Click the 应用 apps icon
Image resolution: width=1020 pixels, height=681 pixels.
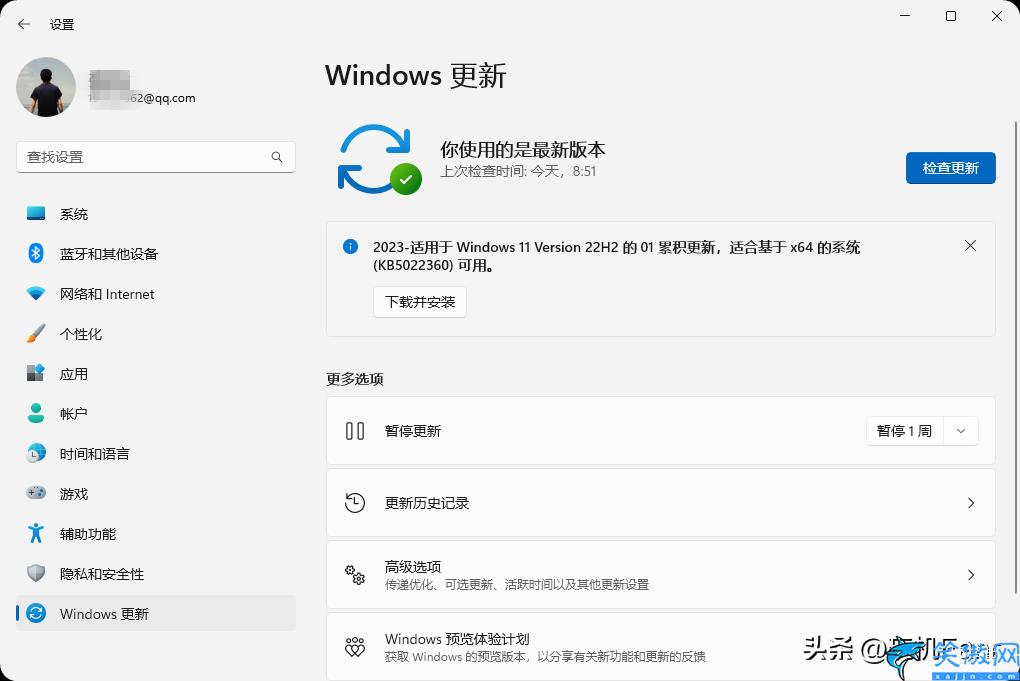[36, 373]
